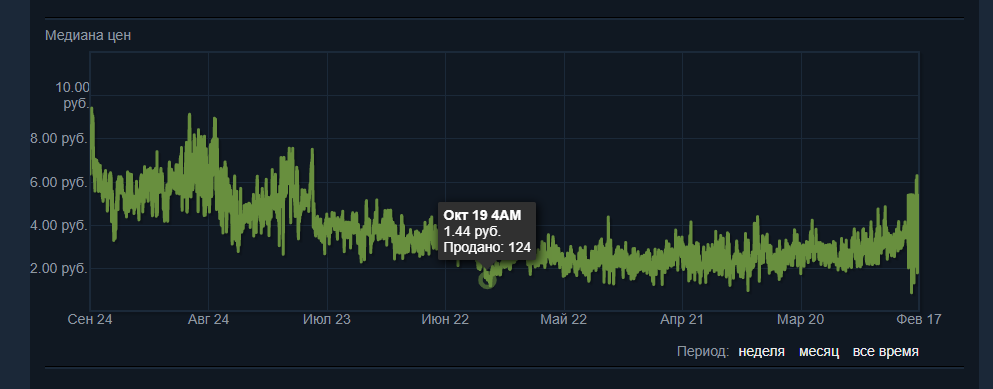The height and width of the screenshot is (389, 993).
Task: Click the 'Сен 24' x-axis label
Action: 90,319
